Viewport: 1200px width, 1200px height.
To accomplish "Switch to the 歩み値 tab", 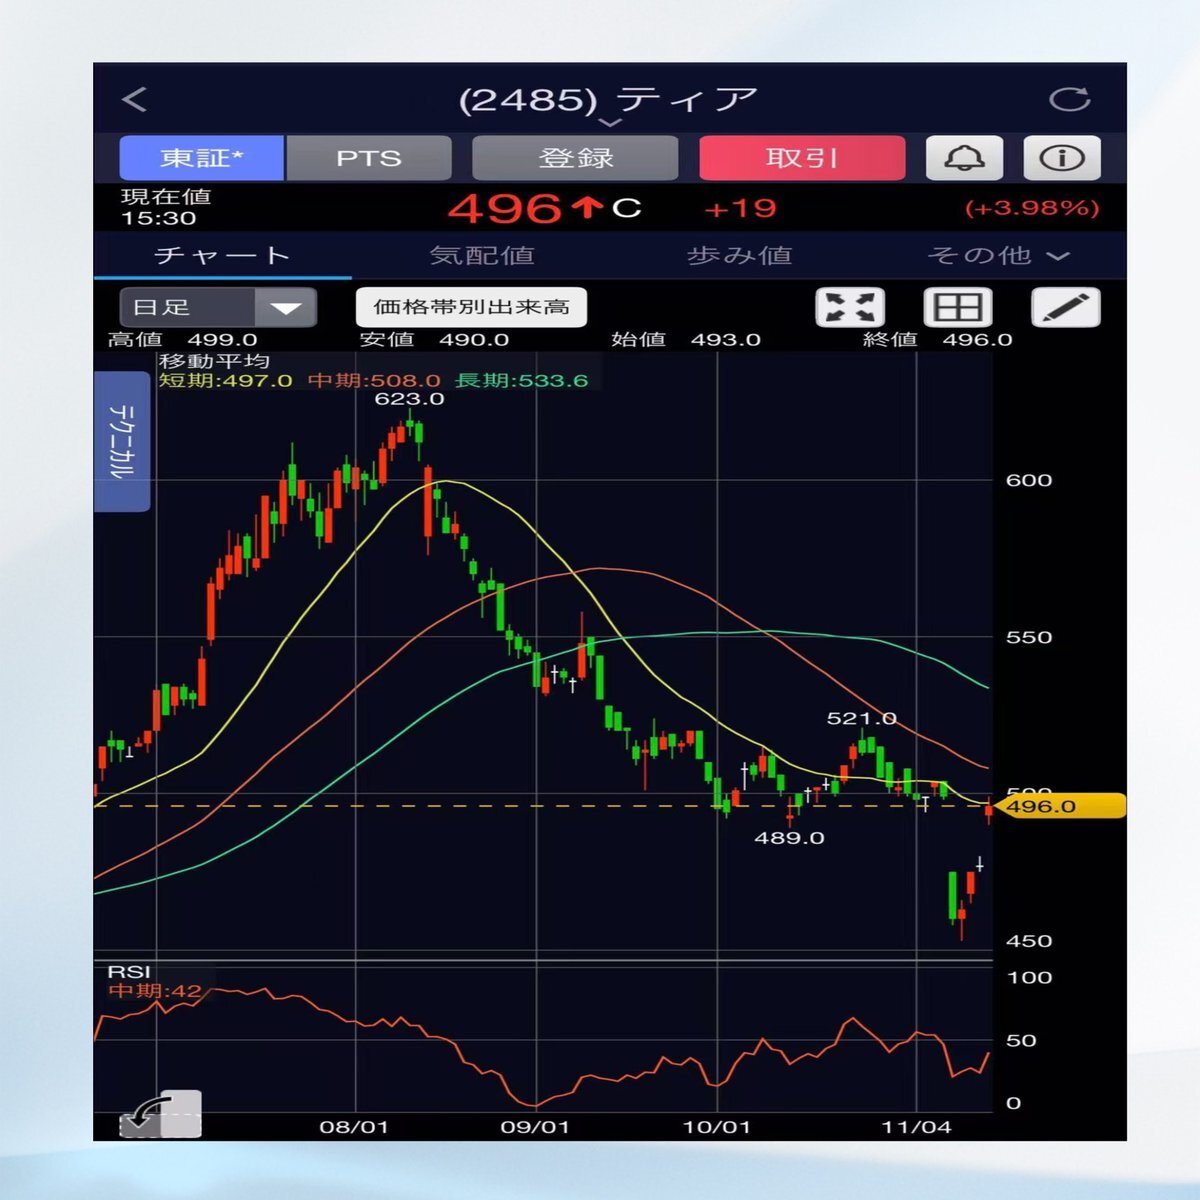I will tap(739, 256).
